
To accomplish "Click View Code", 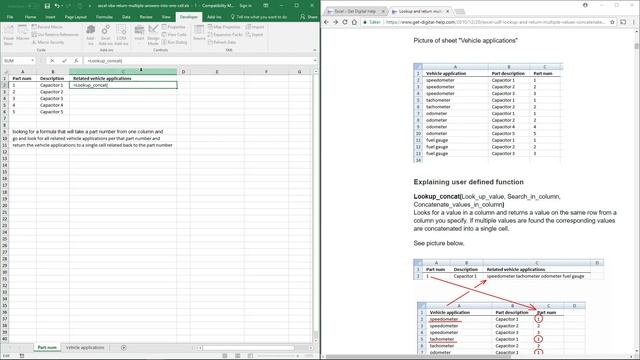I will pos(174,35).
